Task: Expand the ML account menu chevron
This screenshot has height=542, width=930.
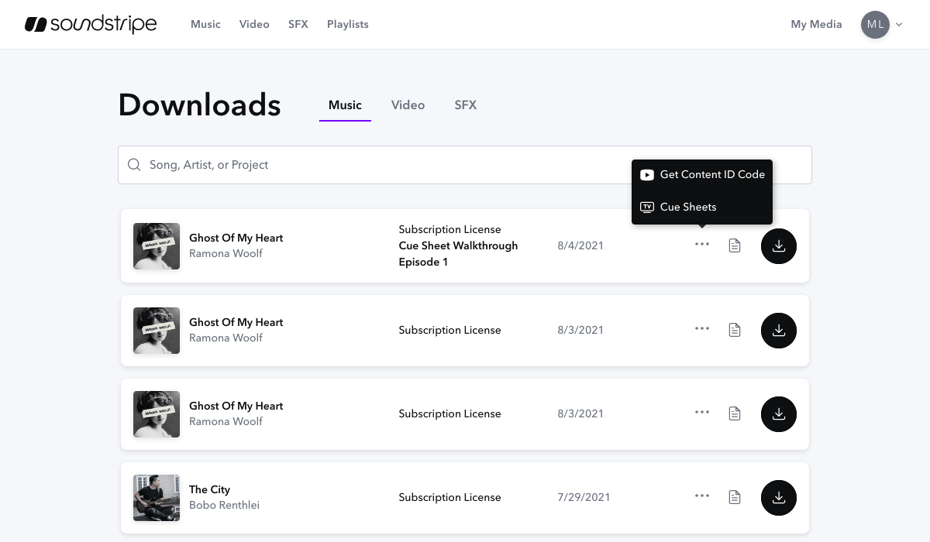Action: coord(899,25)
